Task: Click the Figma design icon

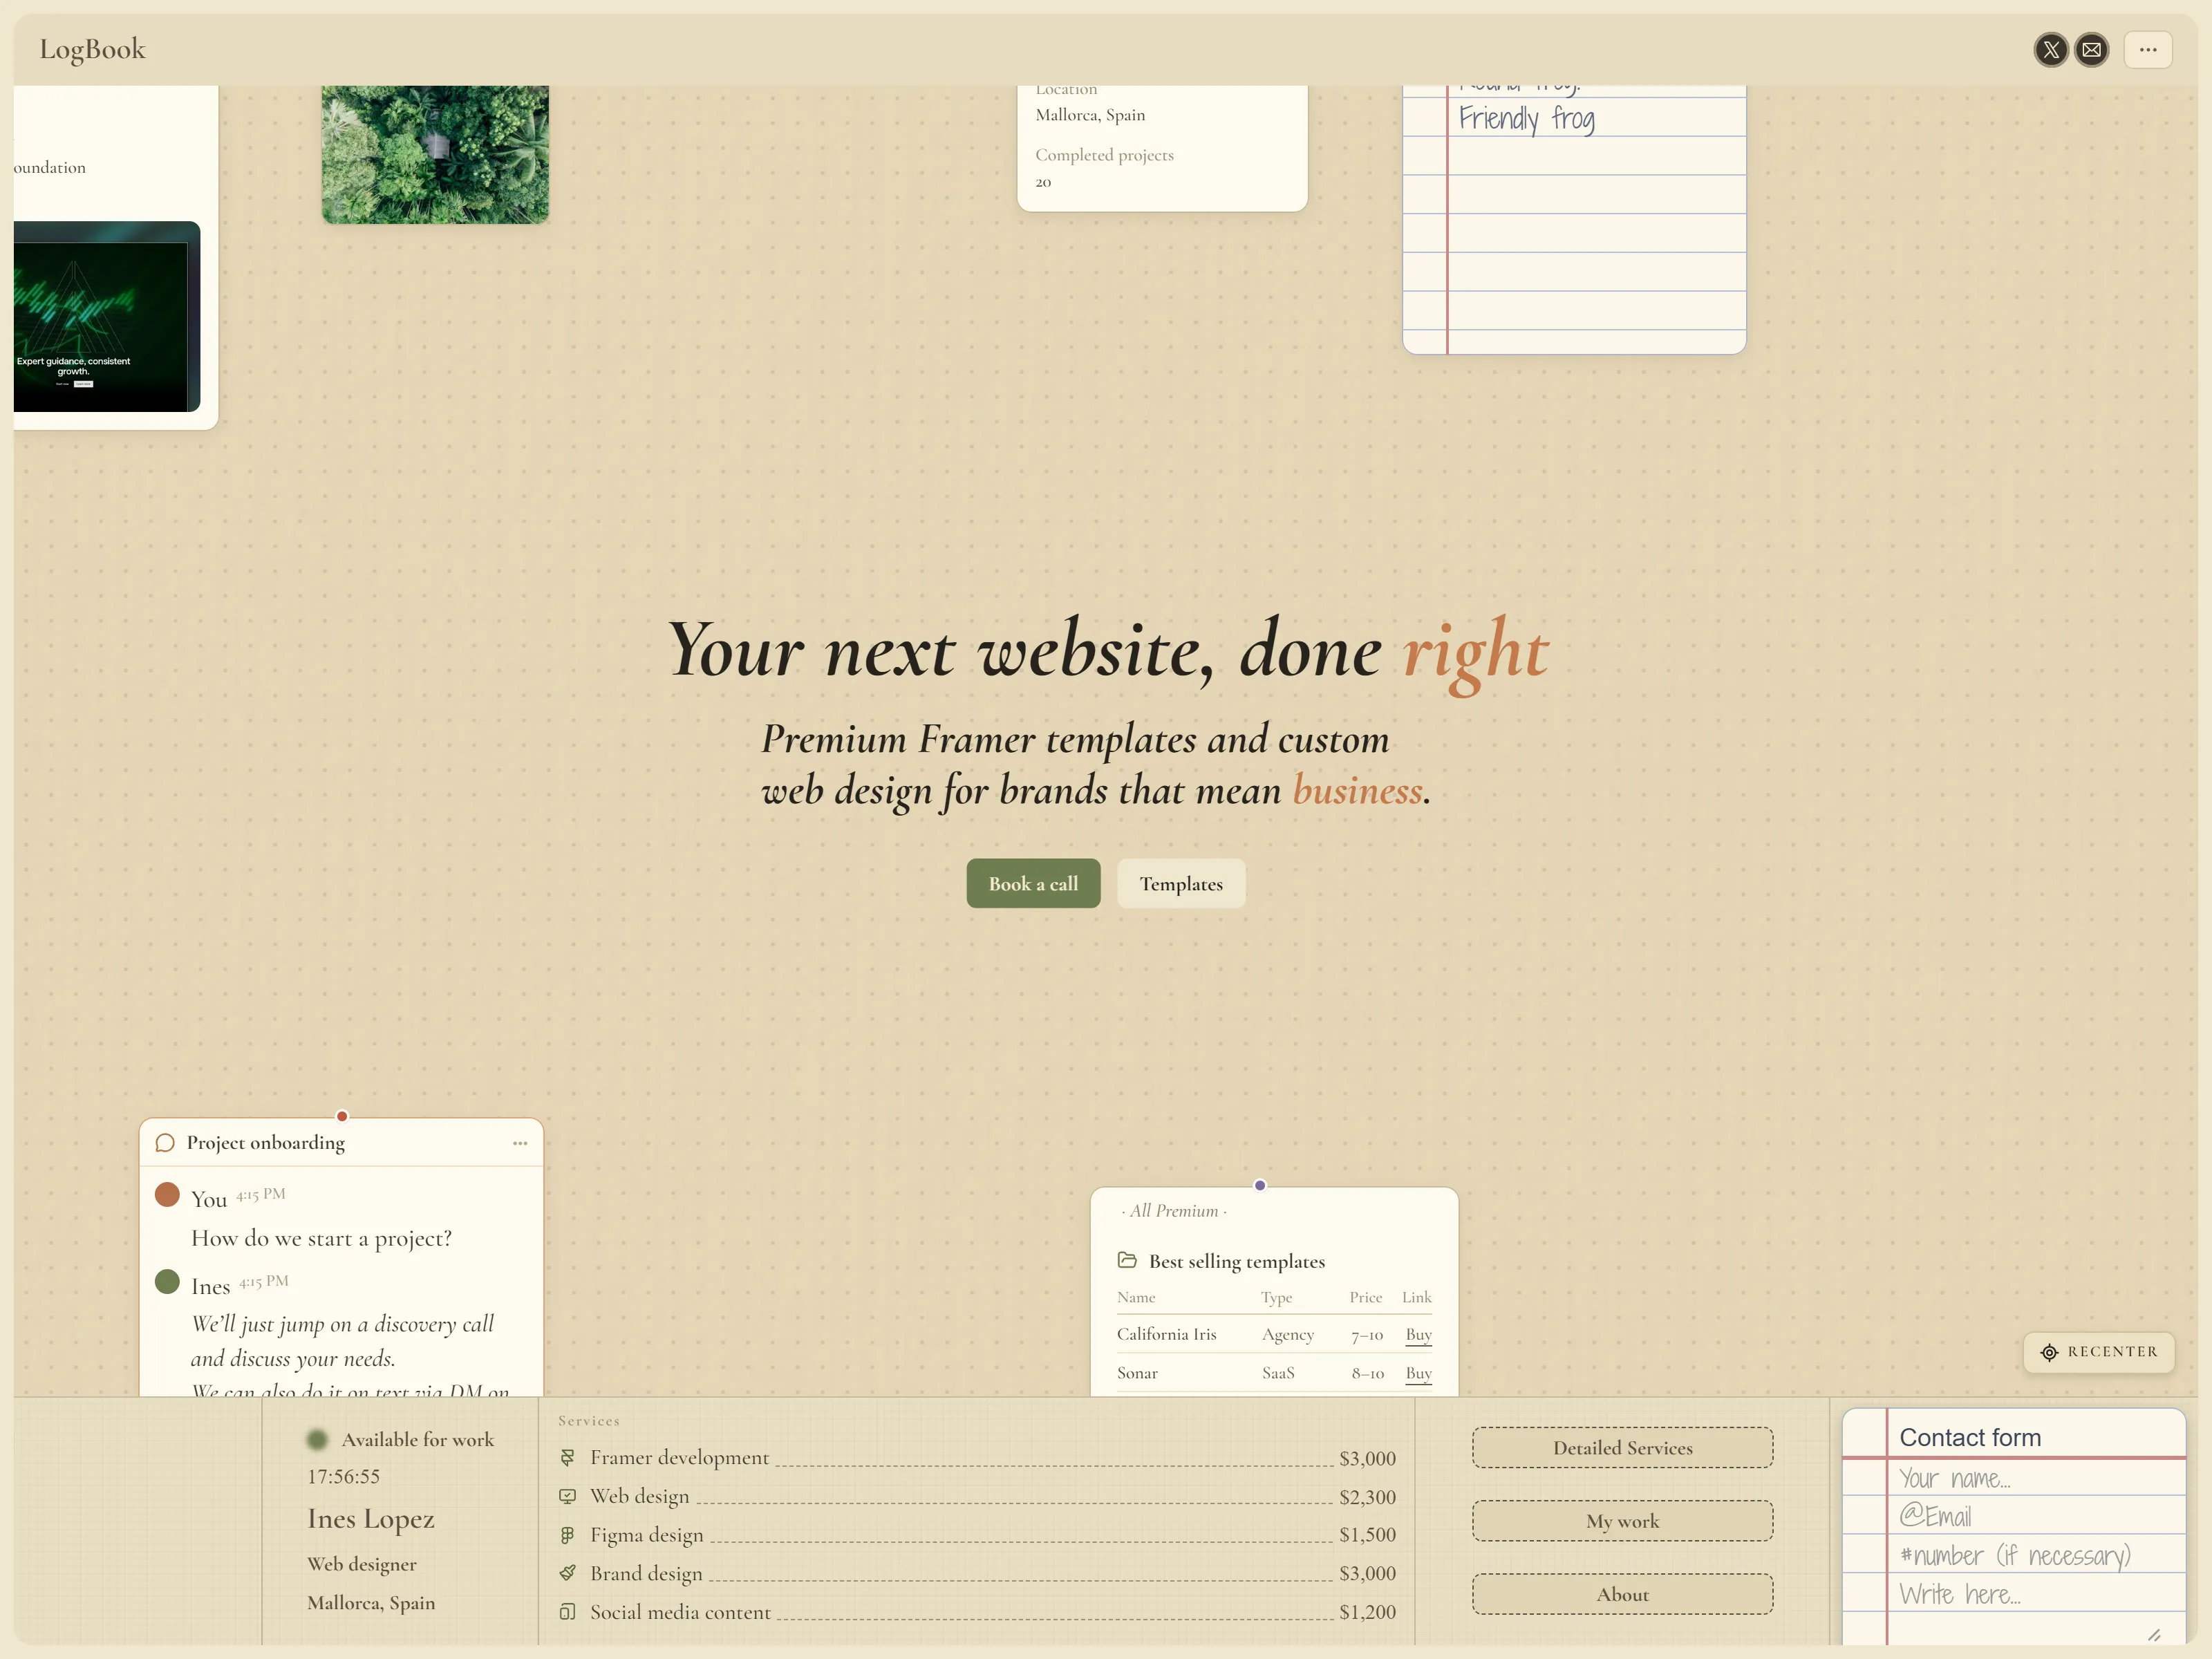Action: point(567,1534)
